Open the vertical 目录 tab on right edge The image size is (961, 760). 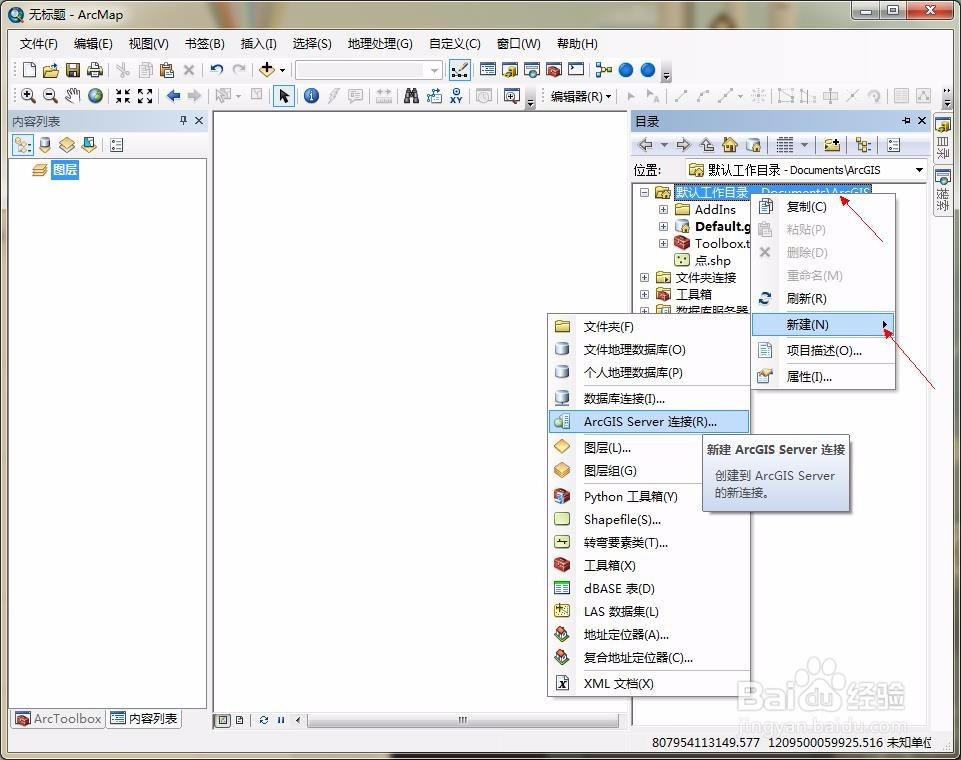(x=943, y=138)
